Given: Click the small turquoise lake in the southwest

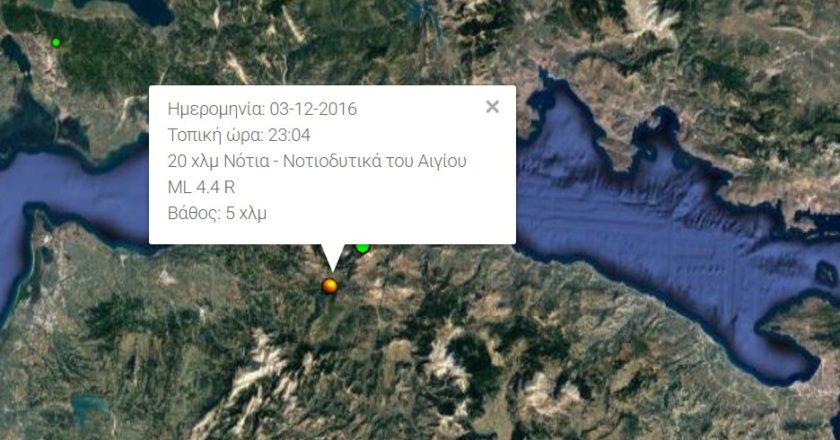Looking at the screenshot, I should pos(88,407).
